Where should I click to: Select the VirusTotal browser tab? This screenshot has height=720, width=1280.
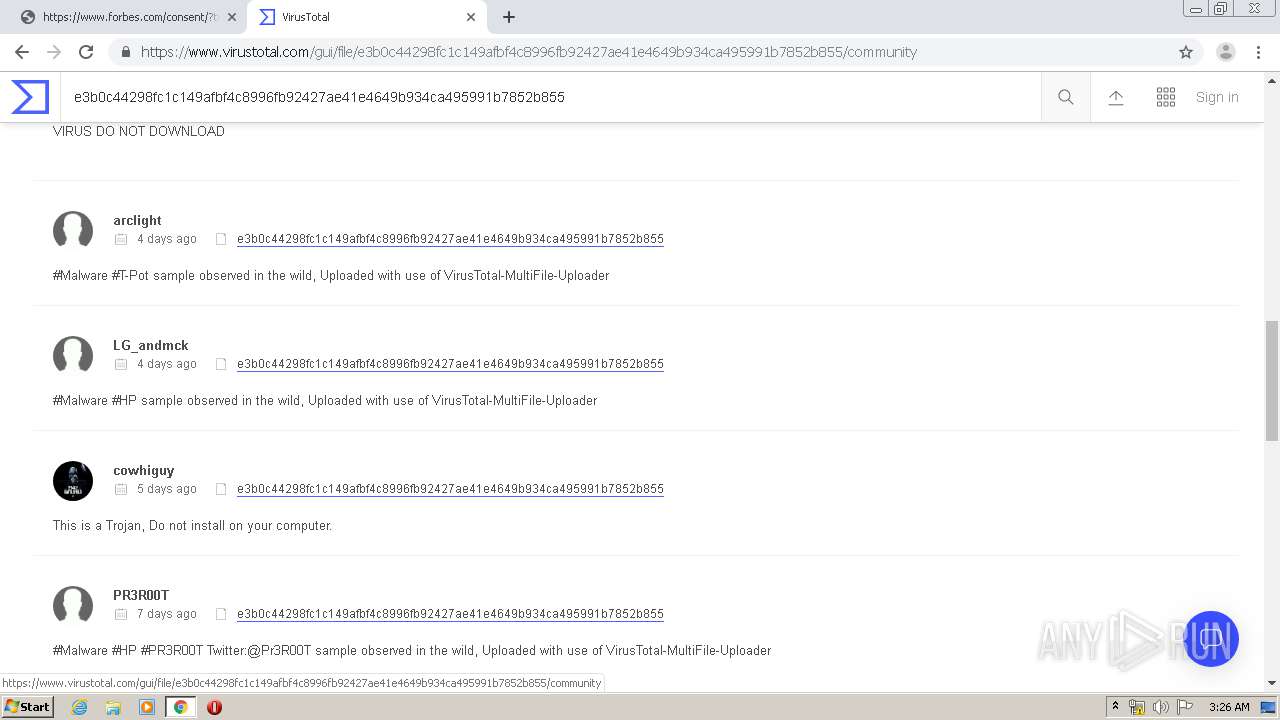tap(366, 17)
